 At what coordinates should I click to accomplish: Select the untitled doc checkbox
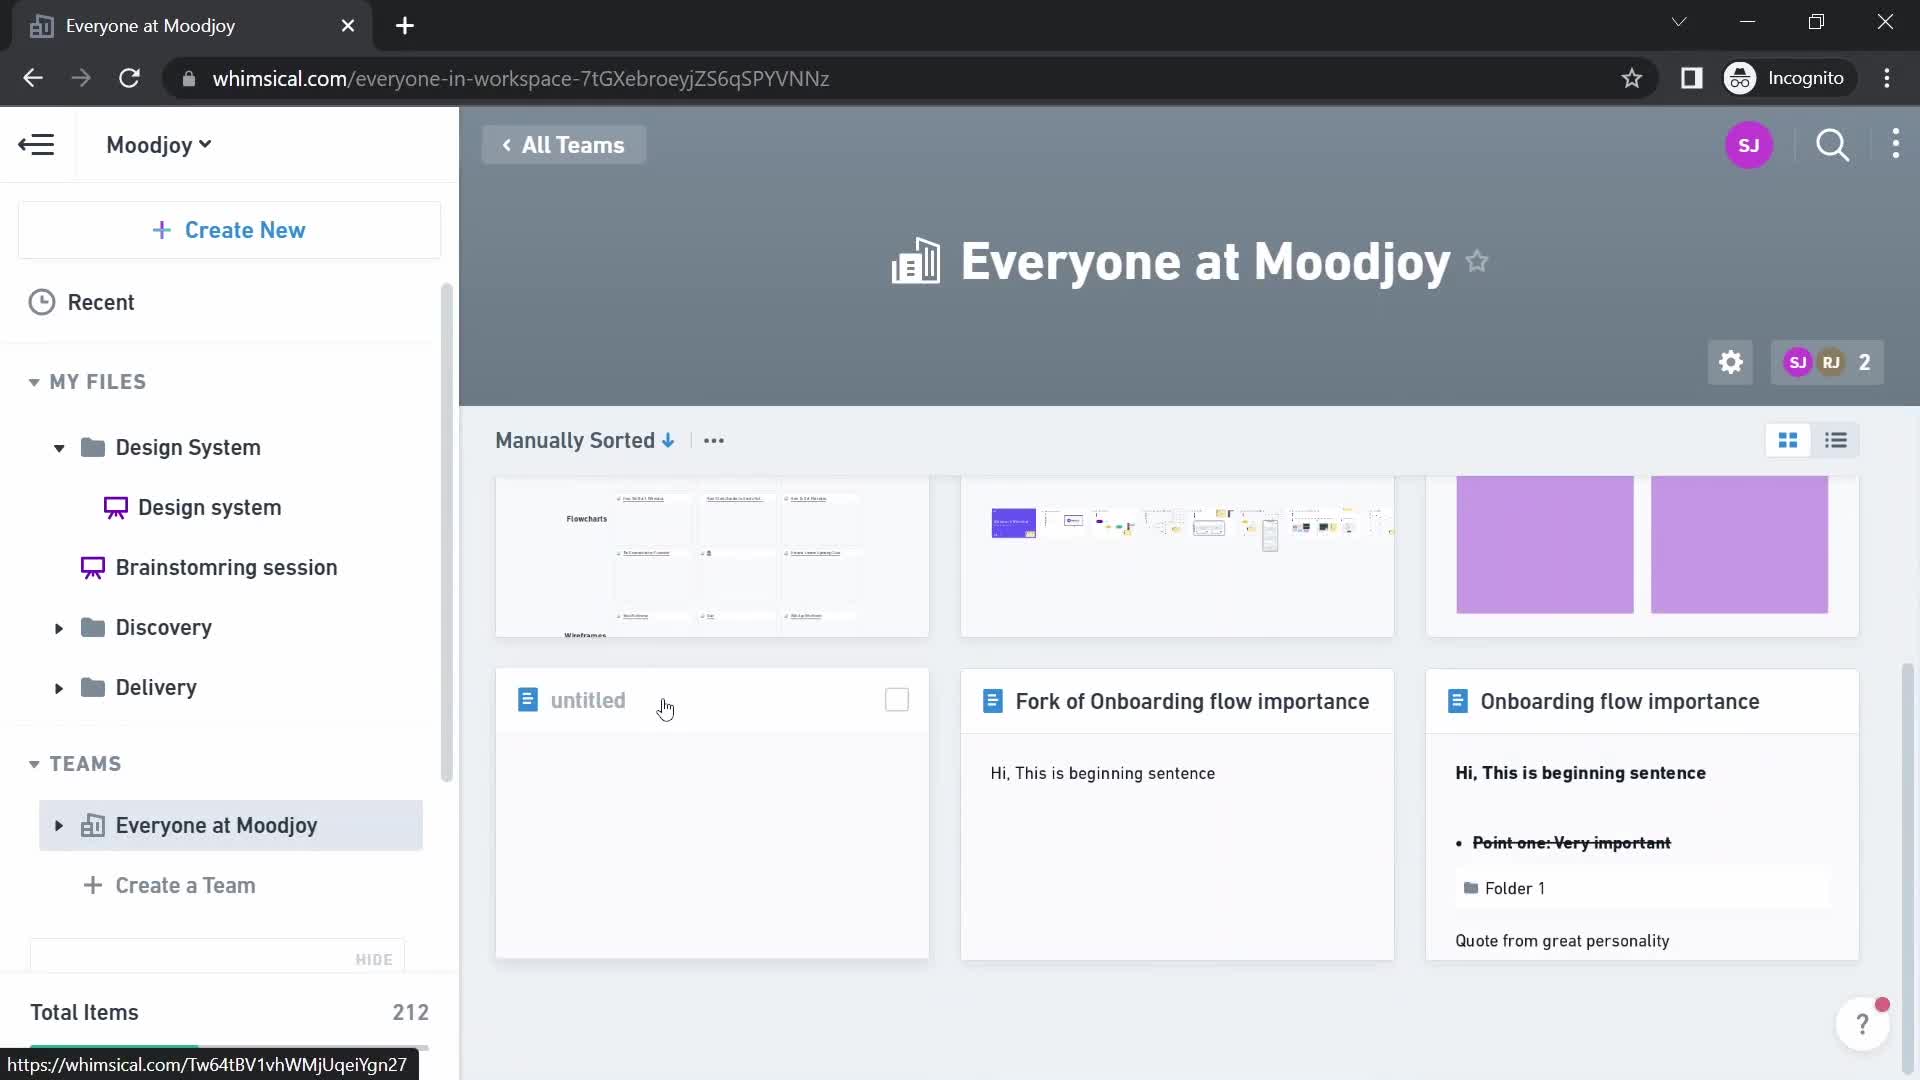point(897,700)
